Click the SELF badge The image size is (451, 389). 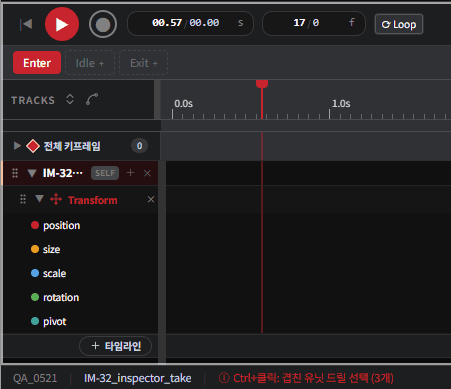tap(105, 173)
